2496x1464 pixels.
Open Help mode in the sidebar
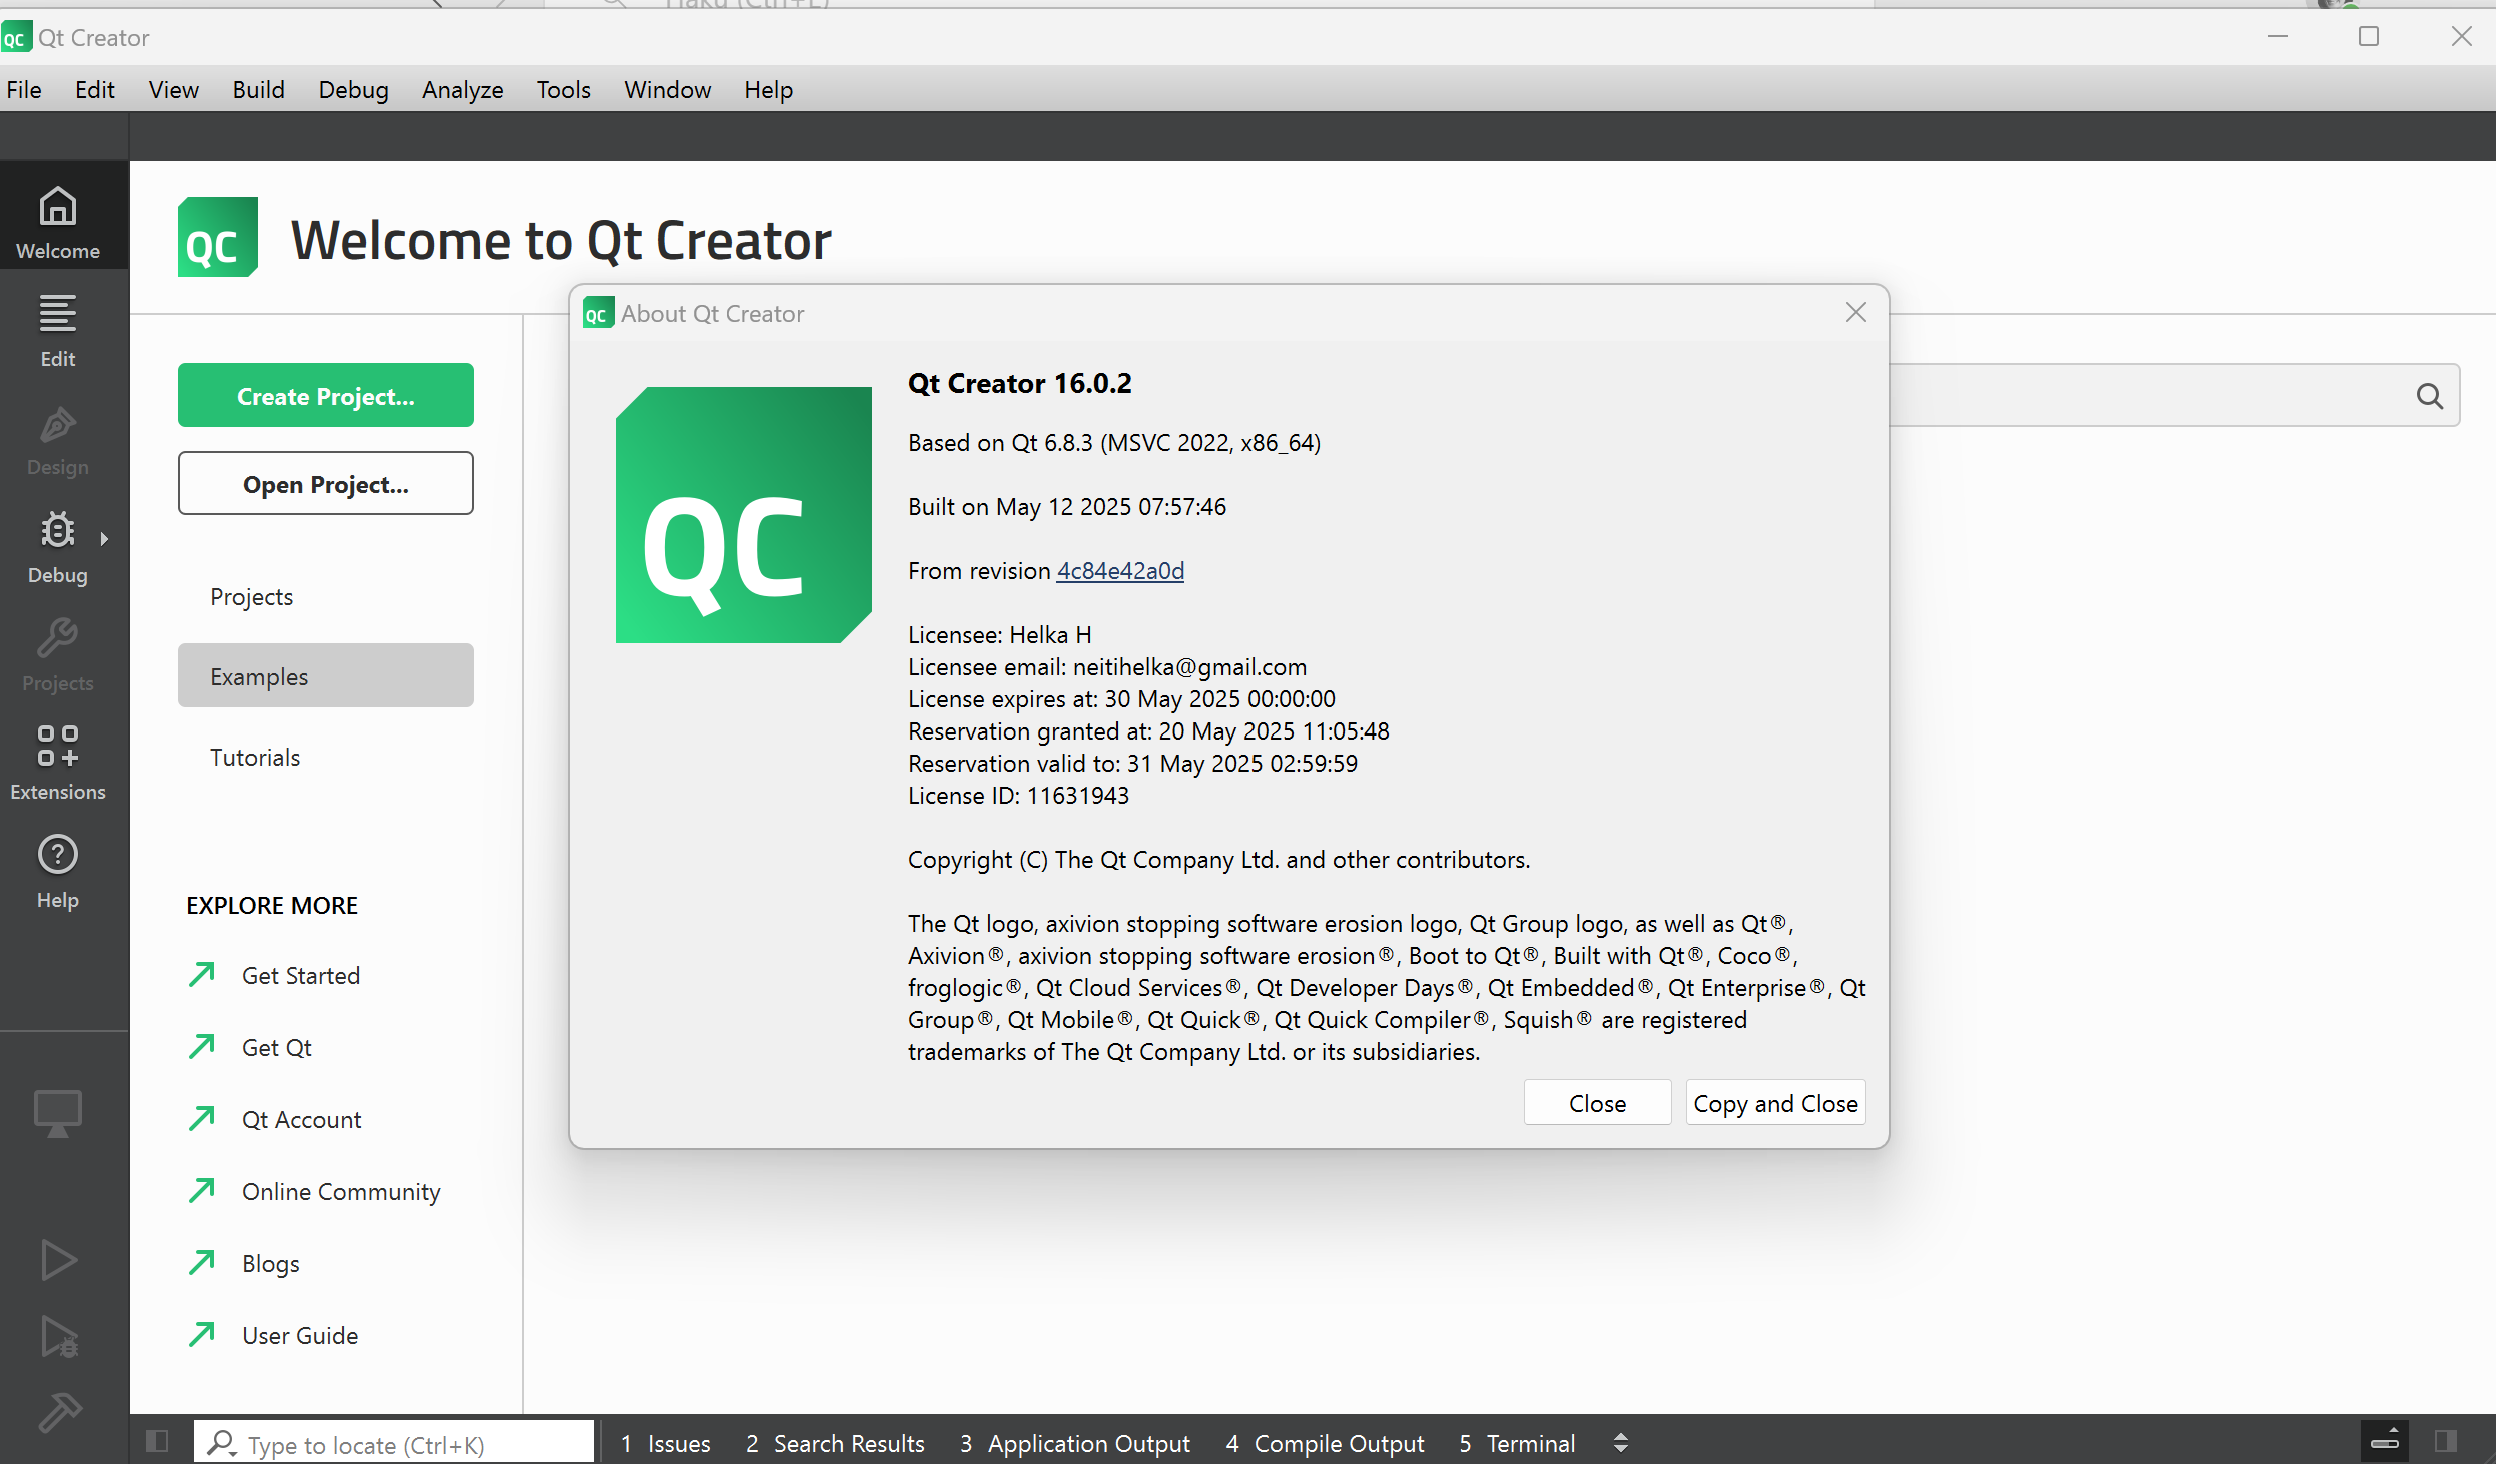click(x=58, y=871)
